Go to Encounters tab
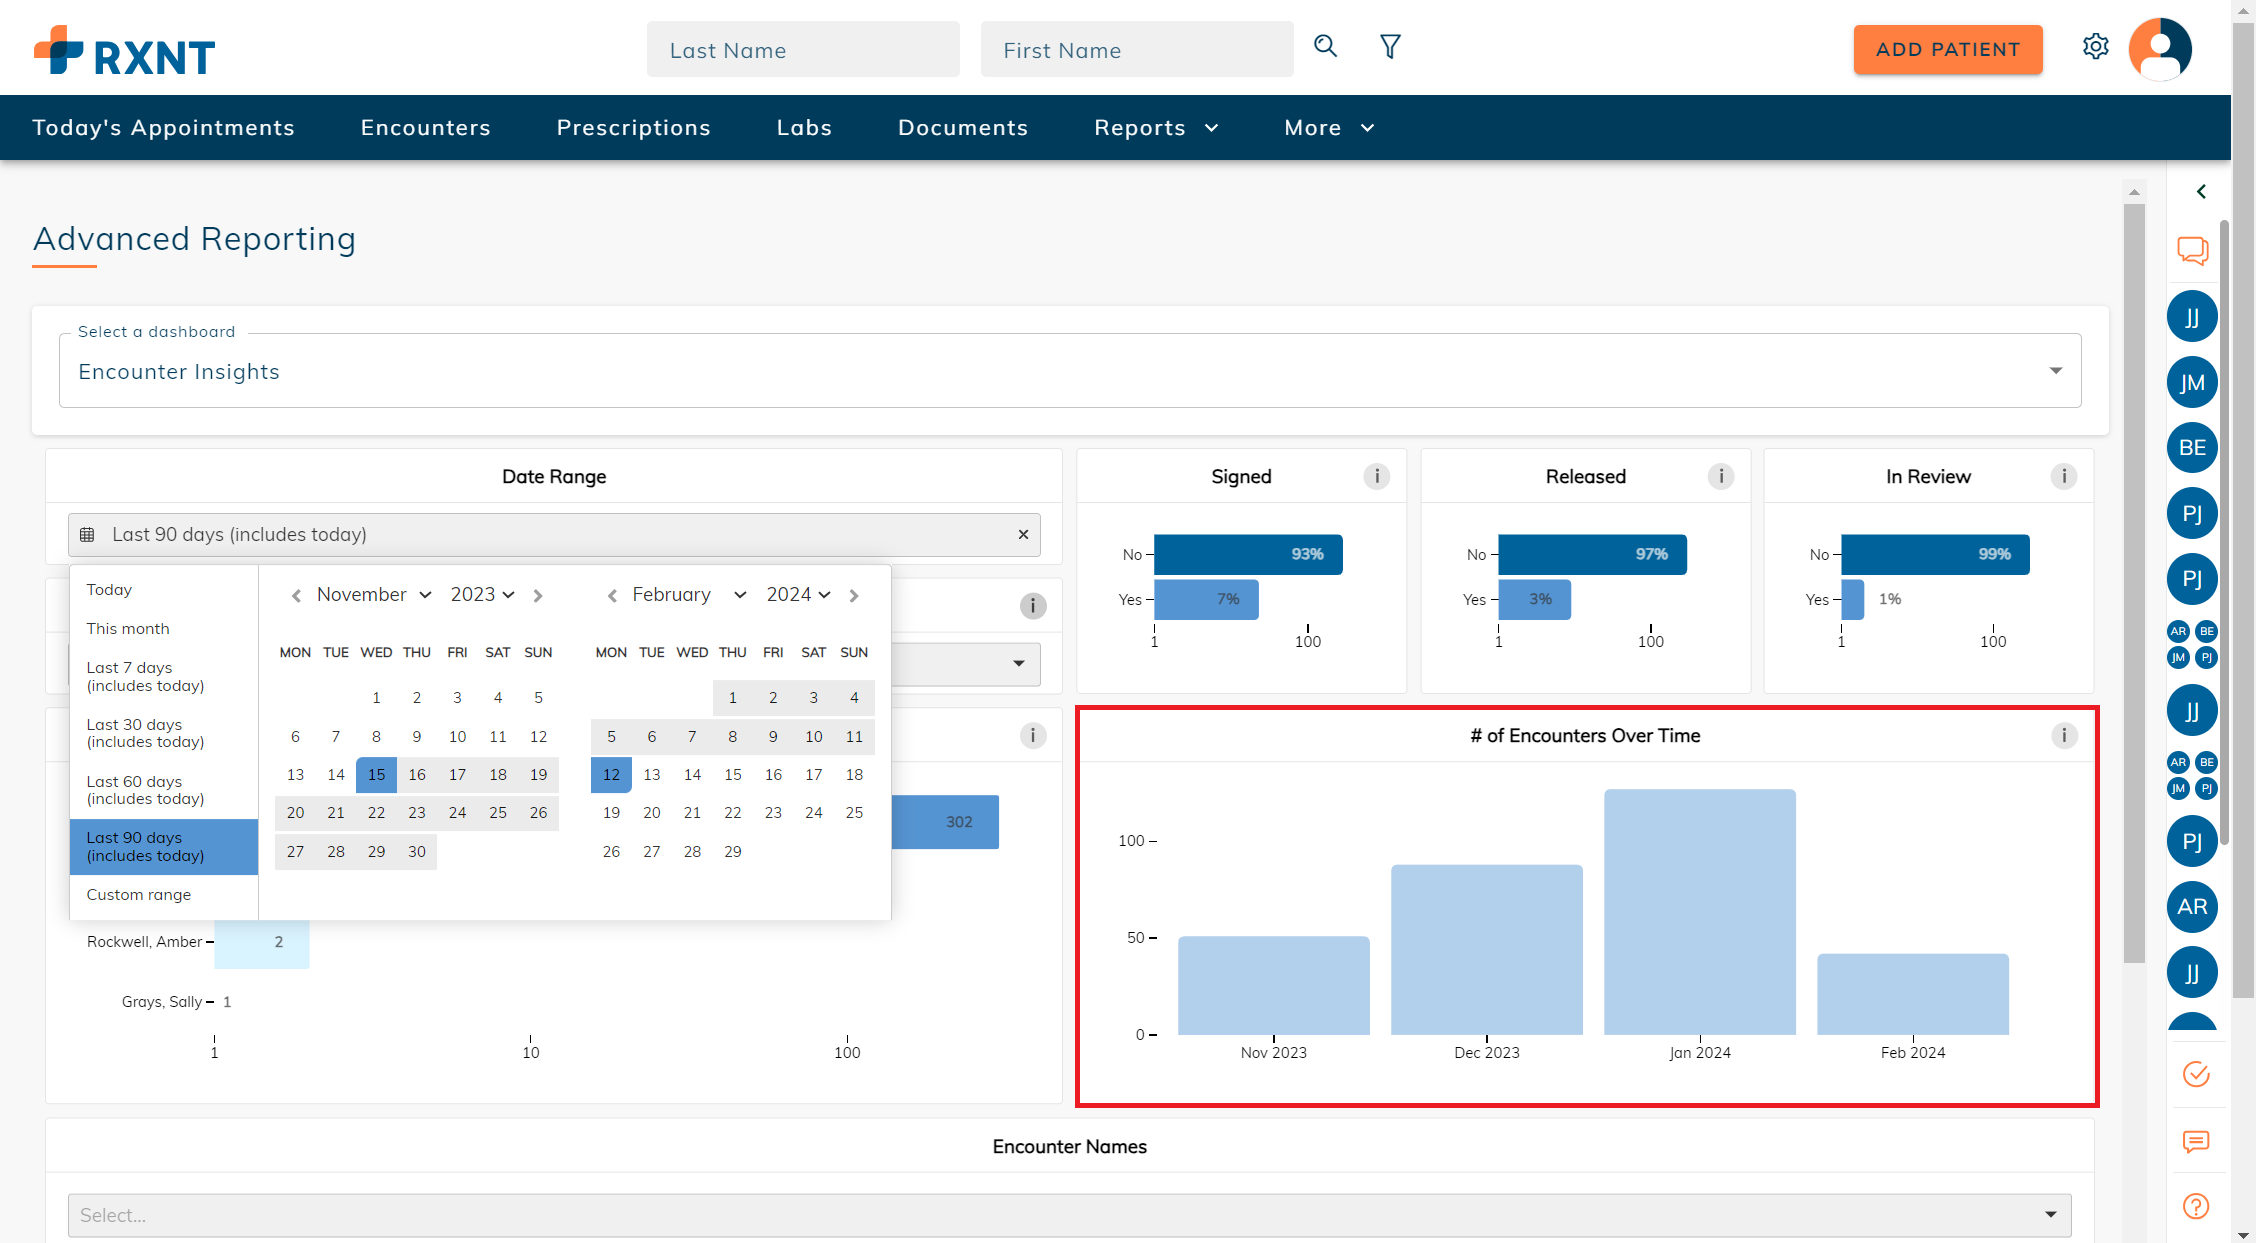 point(425,127)
